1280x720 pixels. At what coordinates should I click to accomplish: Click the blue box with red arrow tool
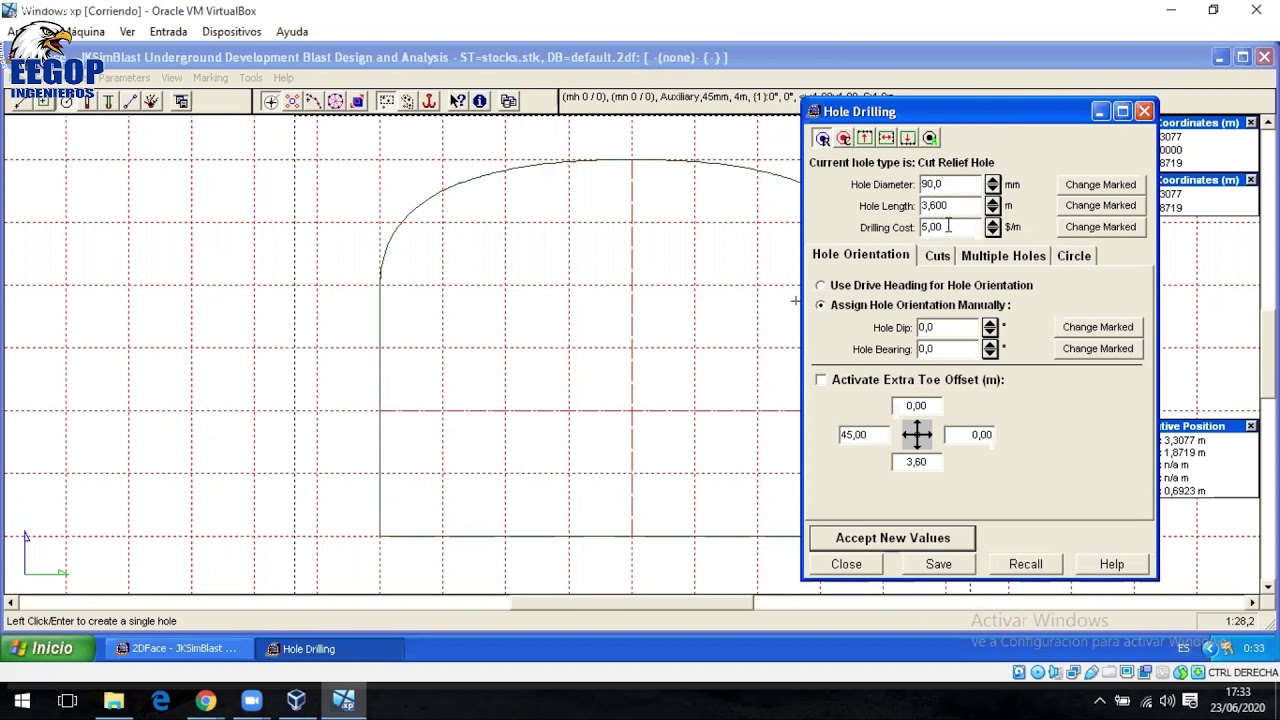(x=357, y=101)
